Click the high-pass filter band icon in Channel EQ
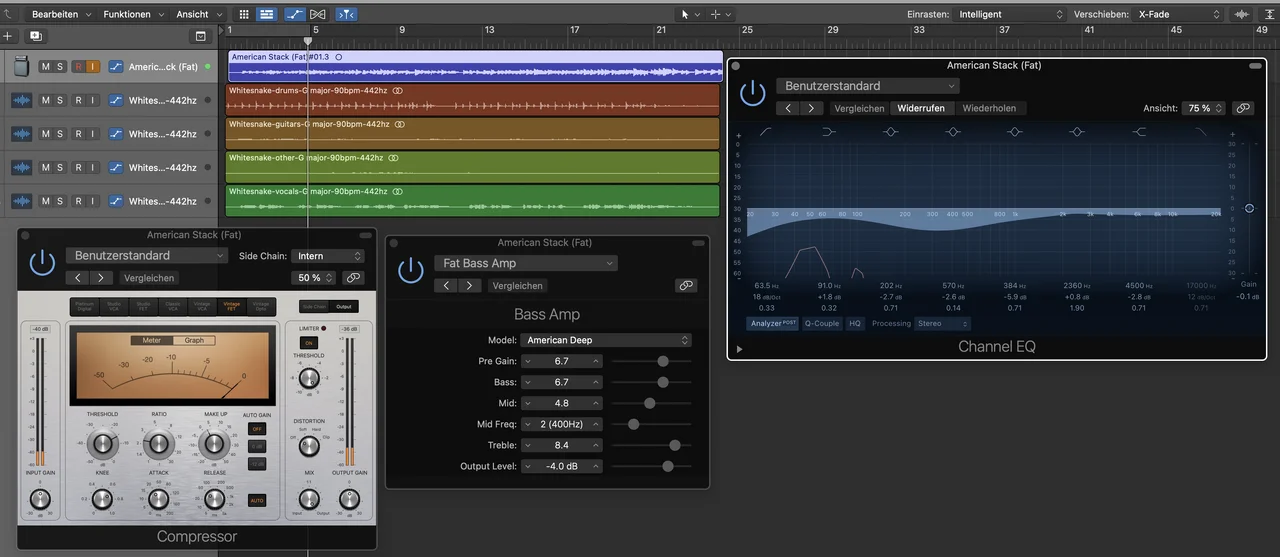The image size is (1280, 557). [766, 132]
